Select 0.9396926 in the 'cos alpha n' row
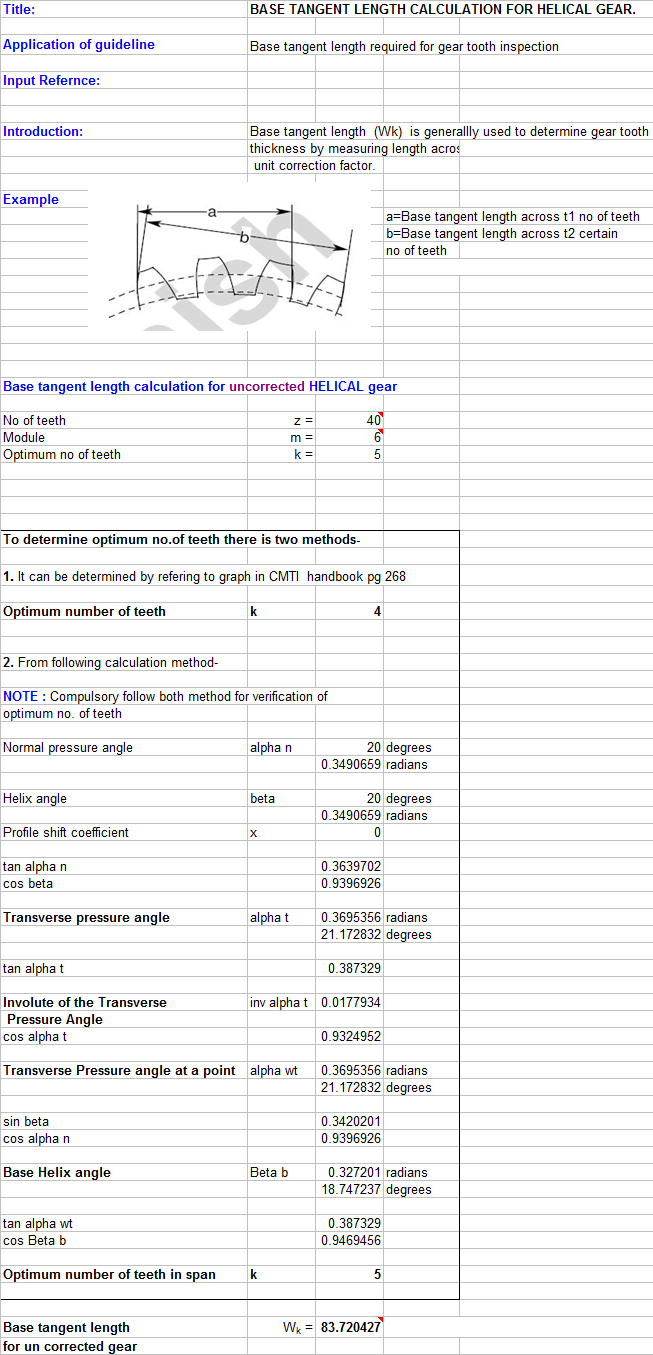 coord(350,1138)
